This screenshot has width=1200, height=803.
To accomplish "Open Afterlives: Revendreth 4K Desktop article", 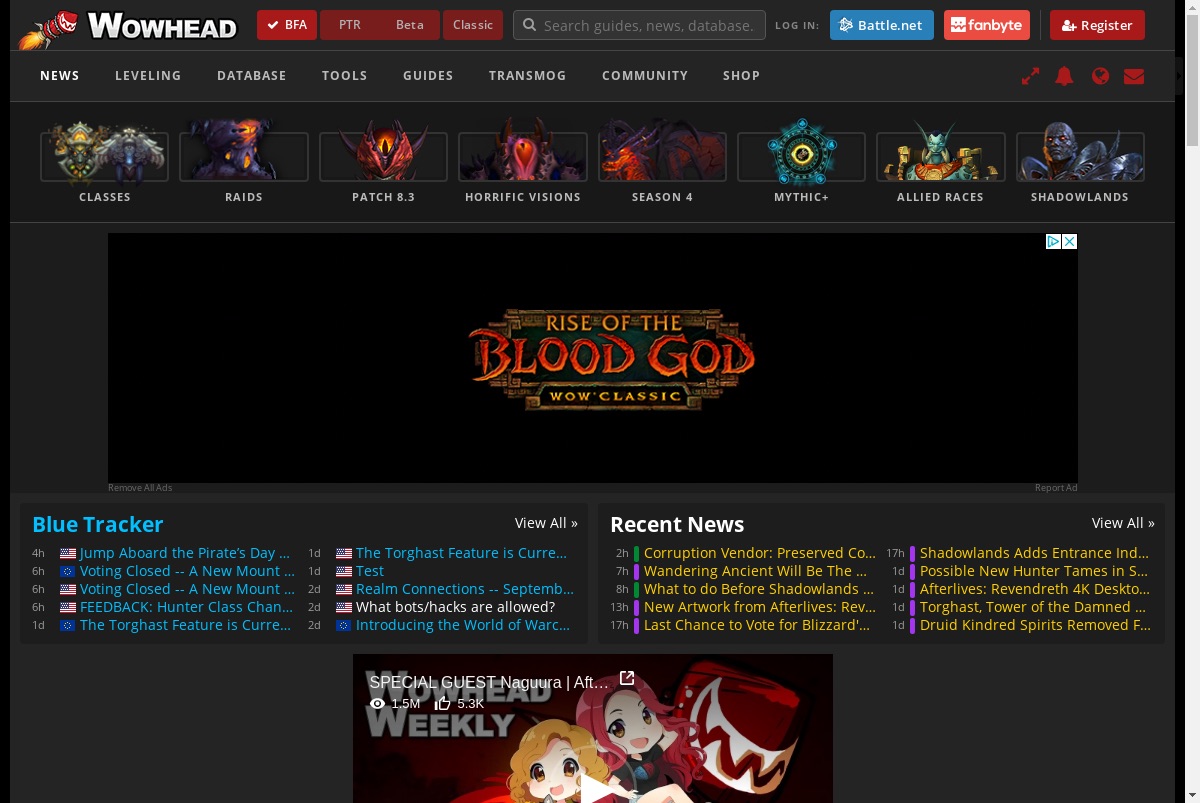I will [1035, 589].
